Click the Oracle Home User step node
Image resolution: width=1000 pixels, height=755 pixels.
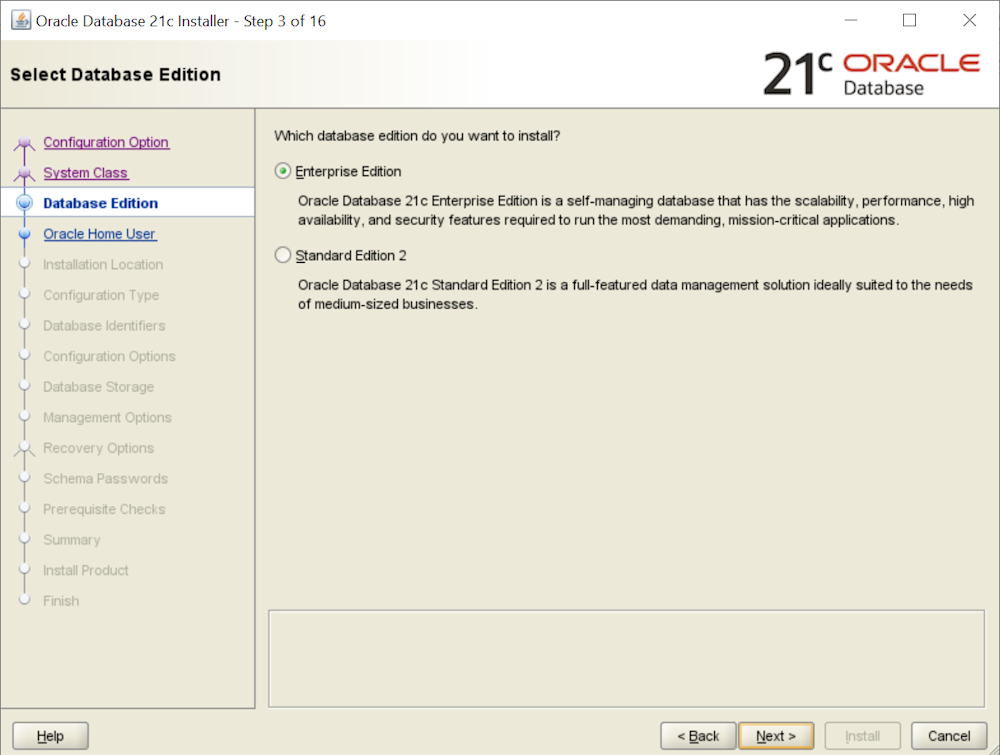[25, 234]
